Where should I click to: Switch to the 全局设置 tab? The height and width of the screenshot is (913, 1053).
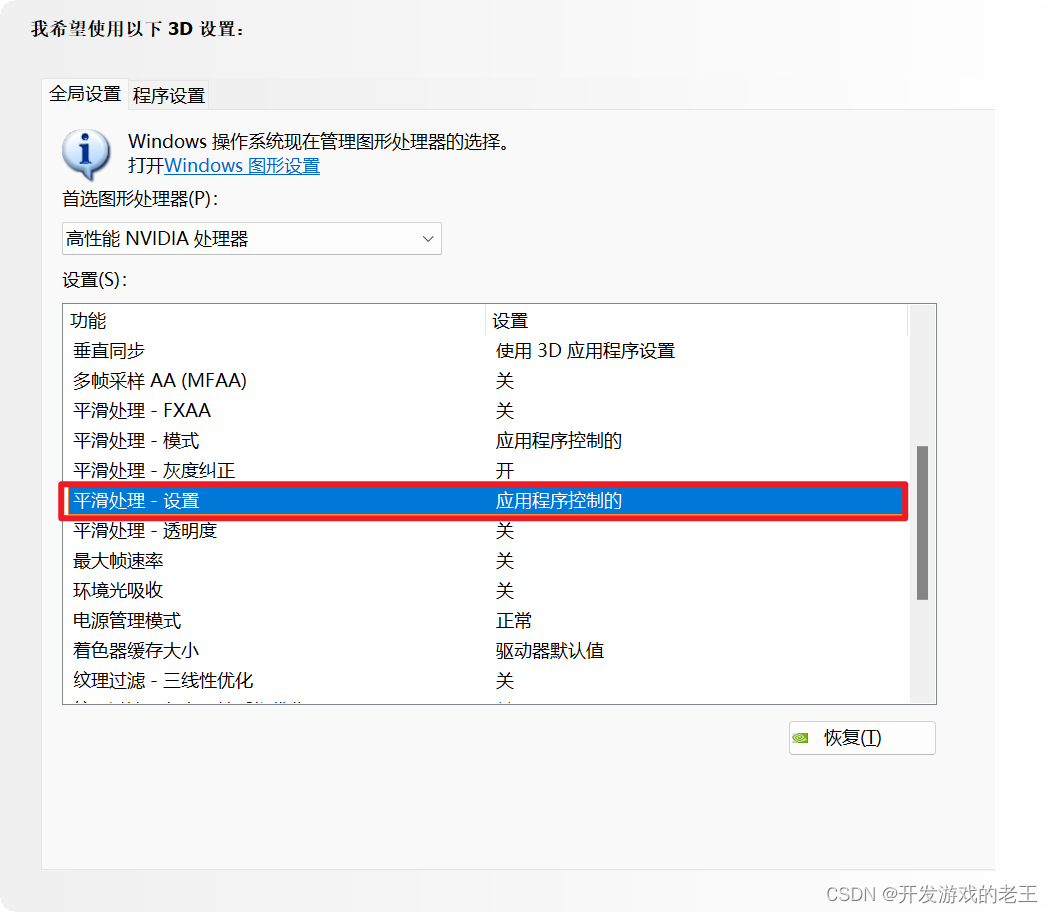[x=85, y=94]
